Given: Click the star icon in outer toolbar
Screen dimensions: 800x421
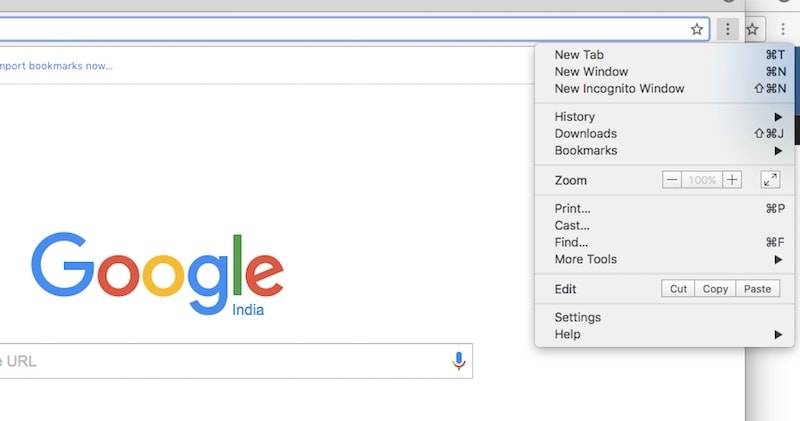Looking at the screenshot, I should 754,30.
